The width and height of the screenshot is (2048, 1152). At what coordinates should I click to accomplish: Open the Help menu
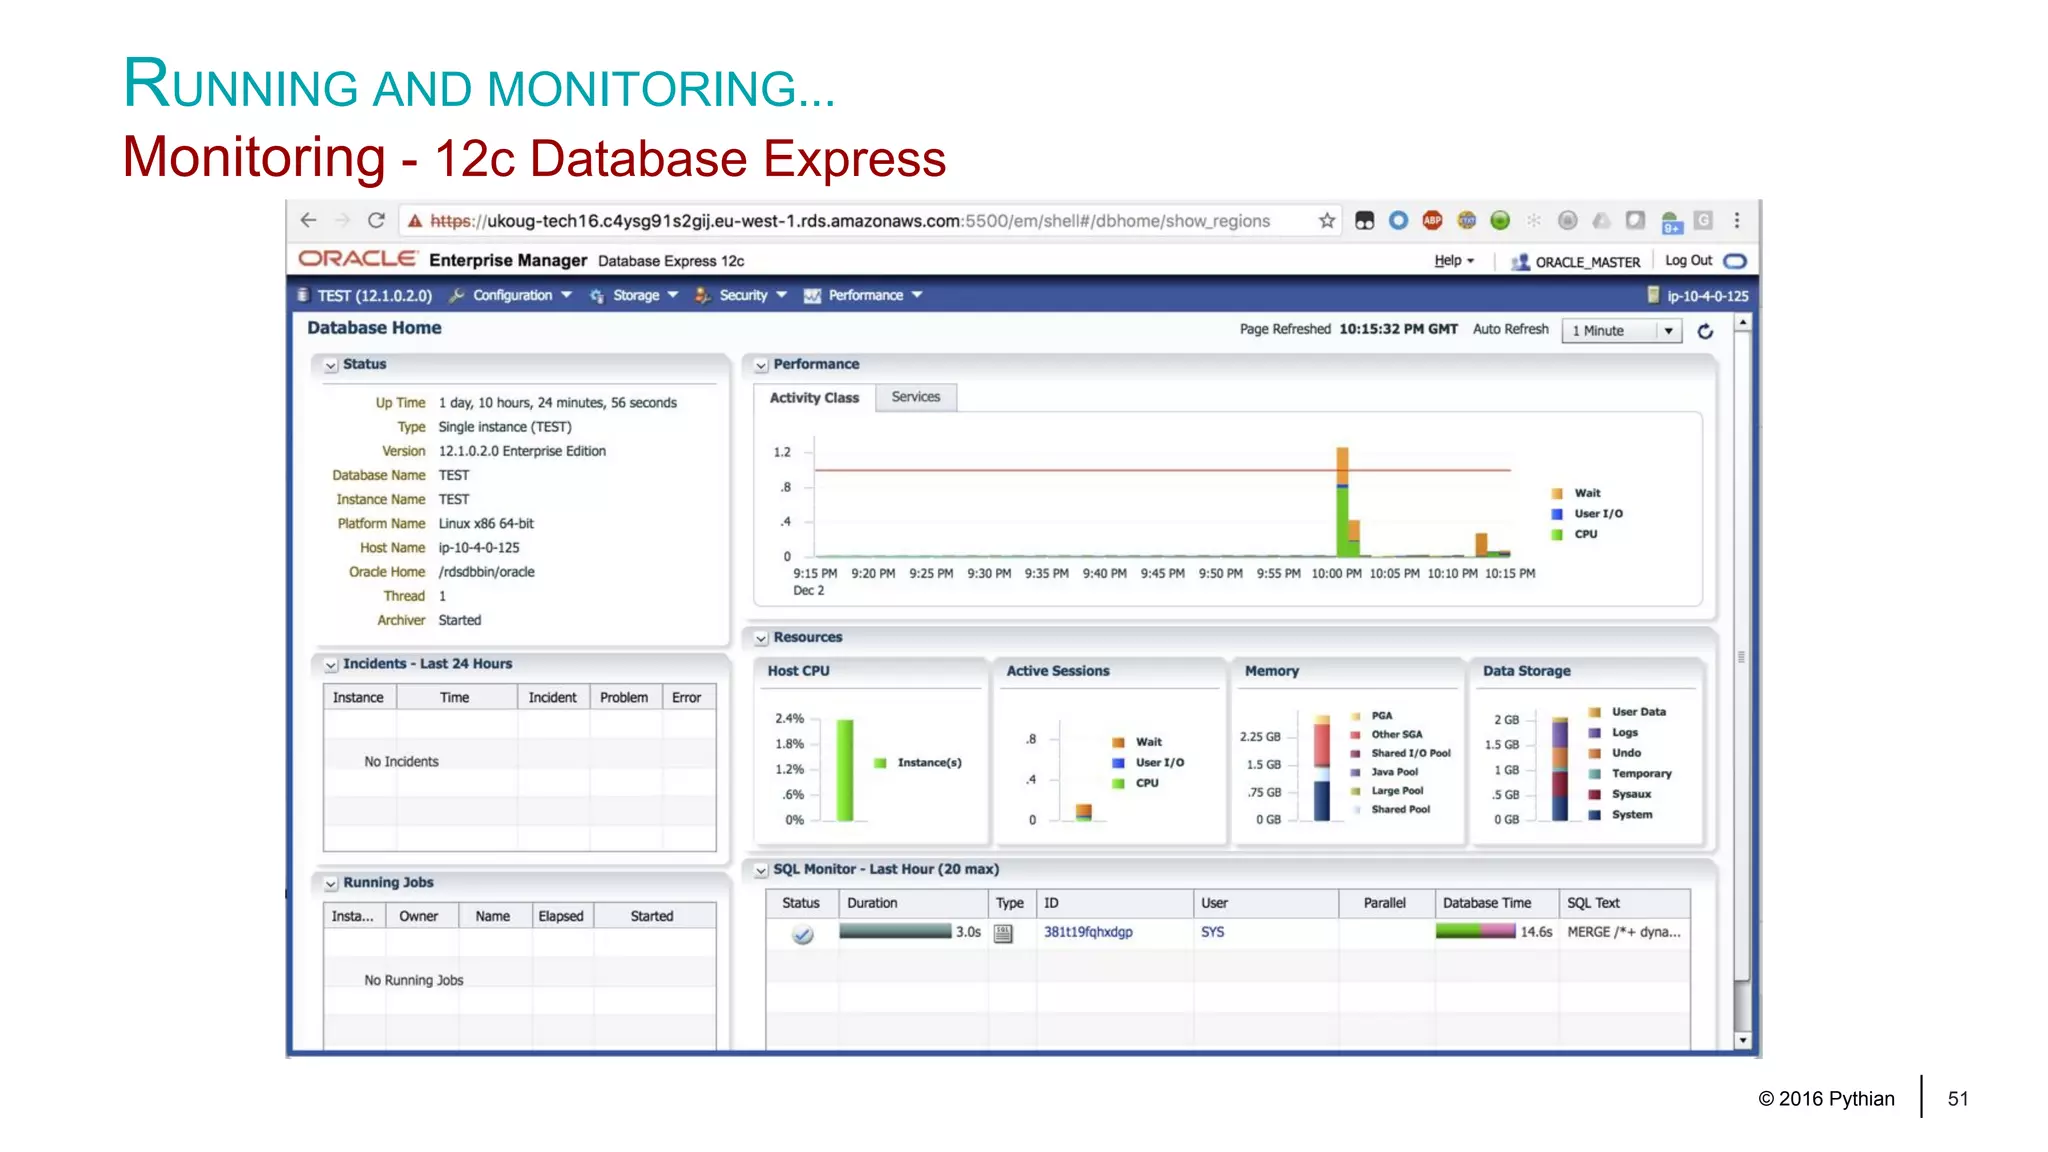coord(1454,261)
